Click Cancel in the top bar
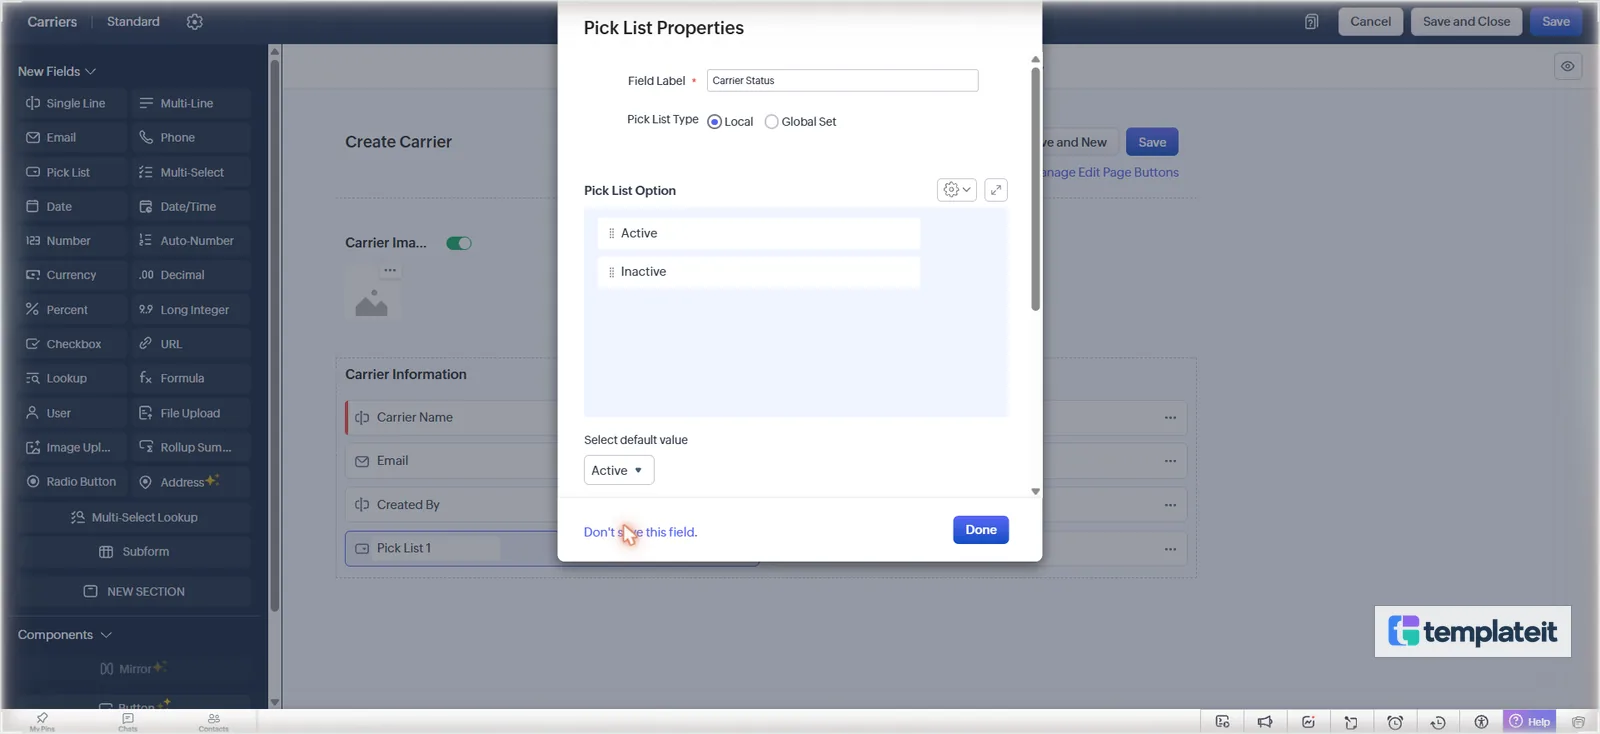 1370,22
